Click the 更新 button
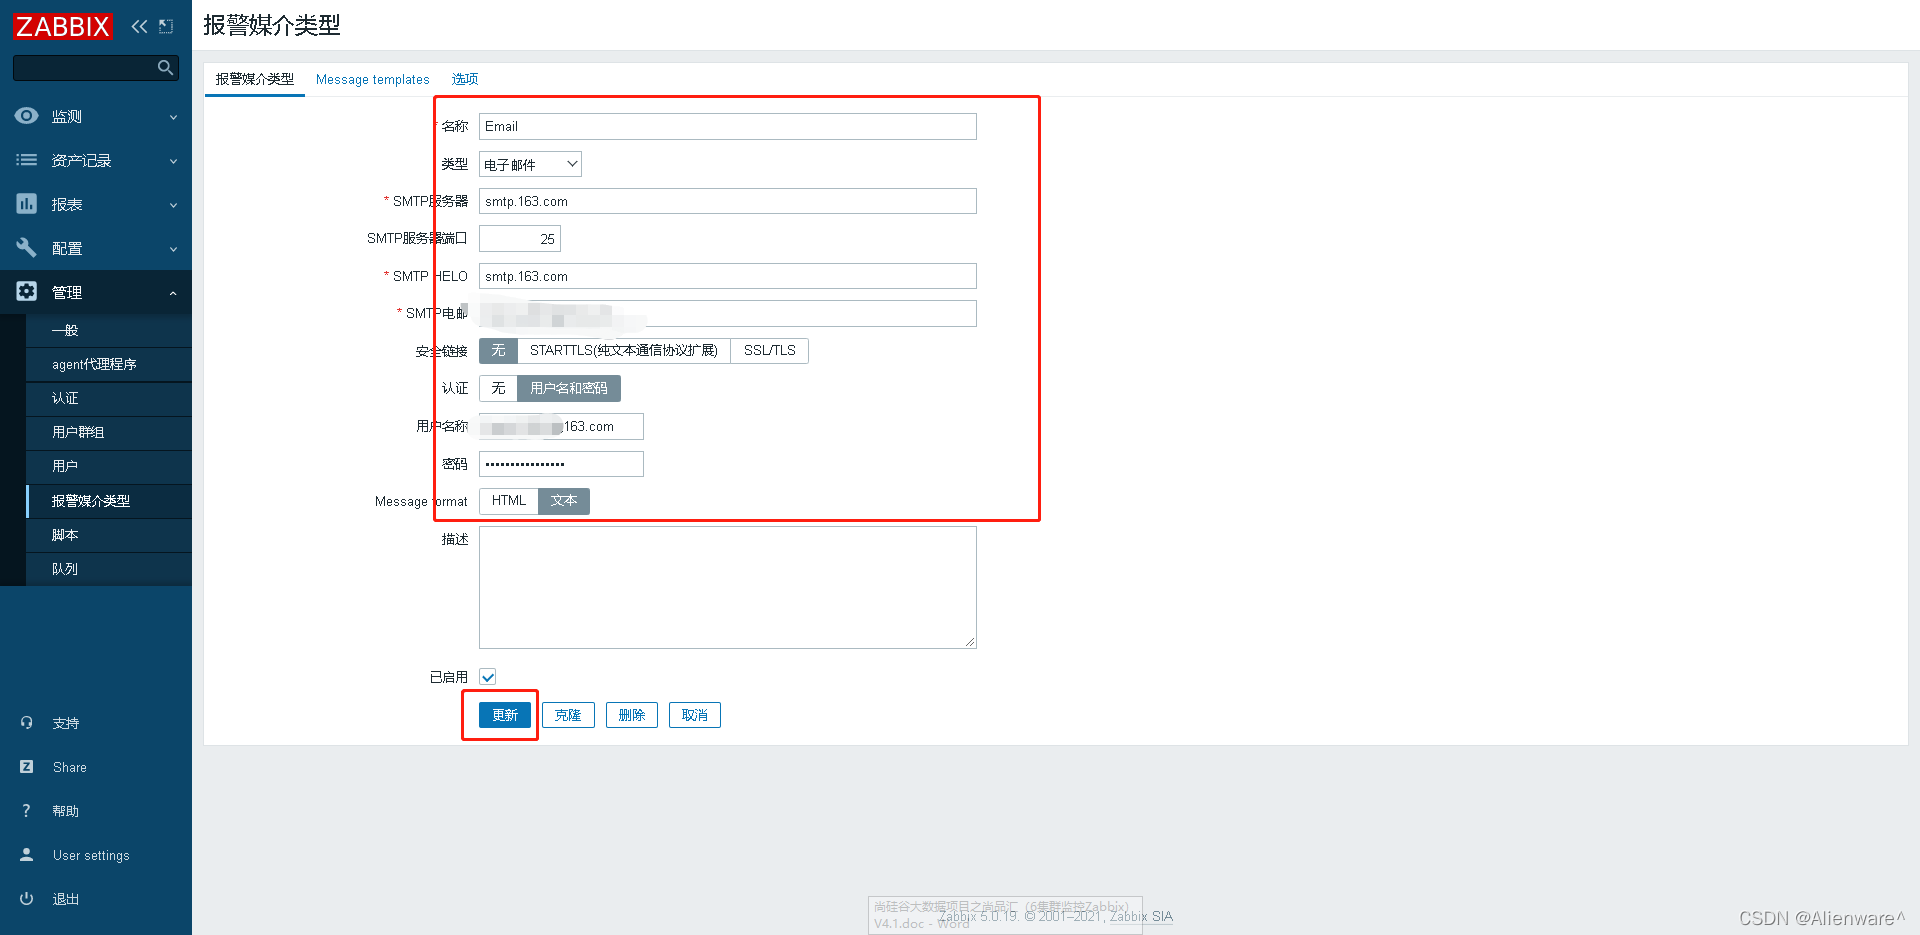 [x=505, y=715]
